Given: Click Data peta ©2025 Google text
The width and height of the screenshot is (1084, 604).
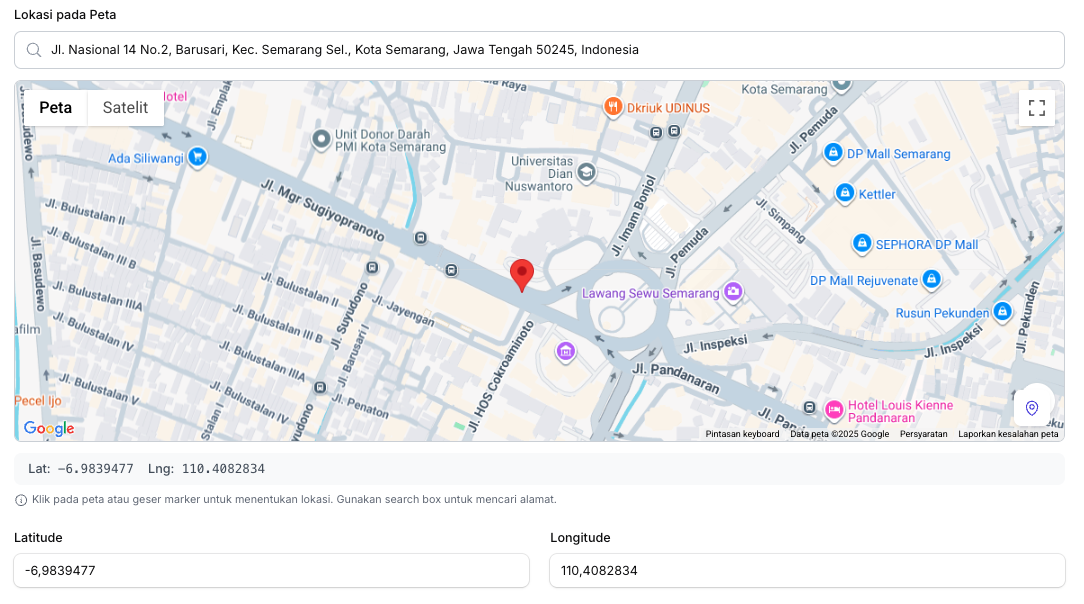Looking at the screenshot, I should tap(839, 434).
